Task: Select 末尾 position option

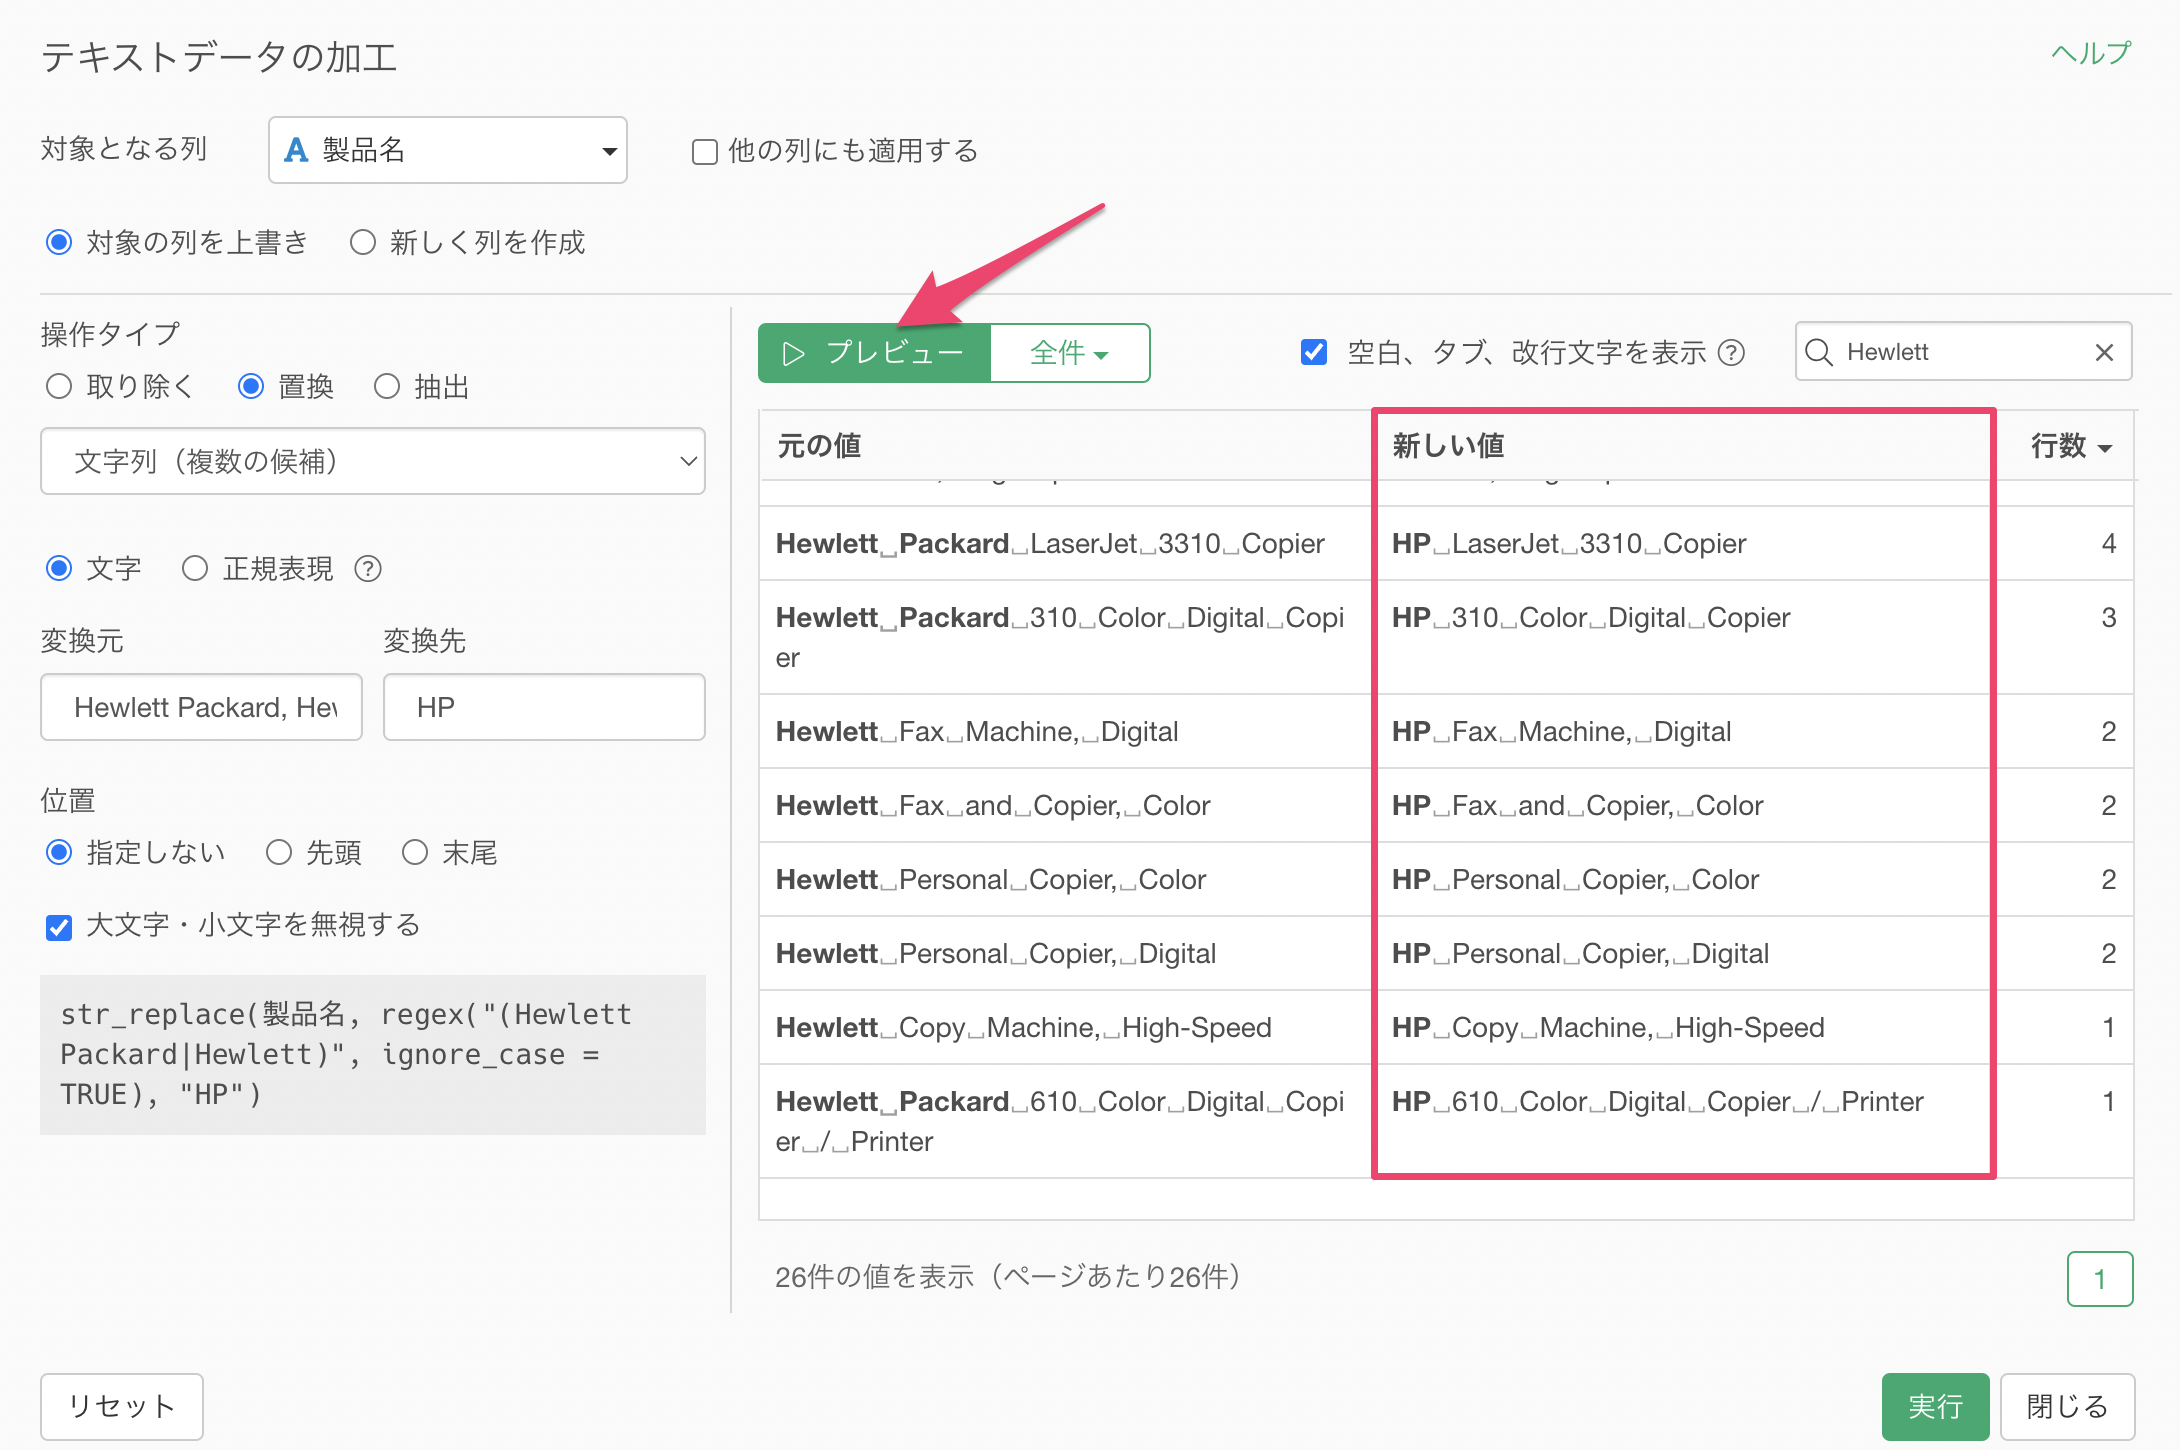Action: [x=415, y=852]
